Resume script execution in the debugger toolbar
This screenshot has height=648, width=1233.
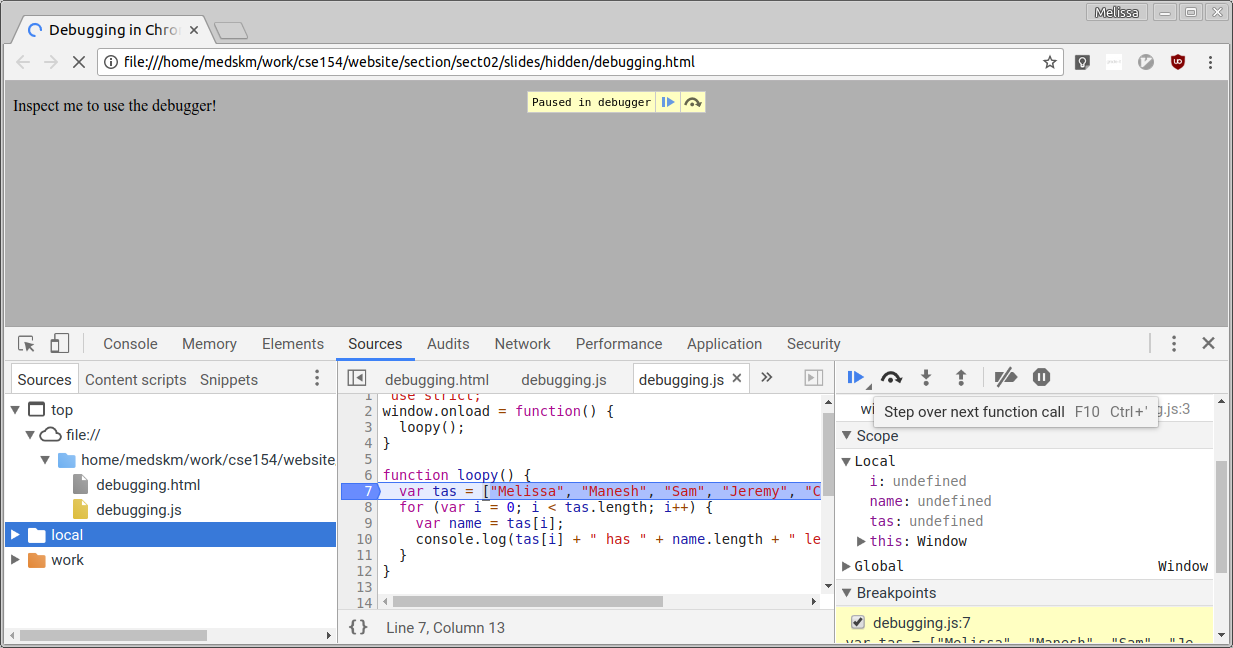(x=856, y=377)
